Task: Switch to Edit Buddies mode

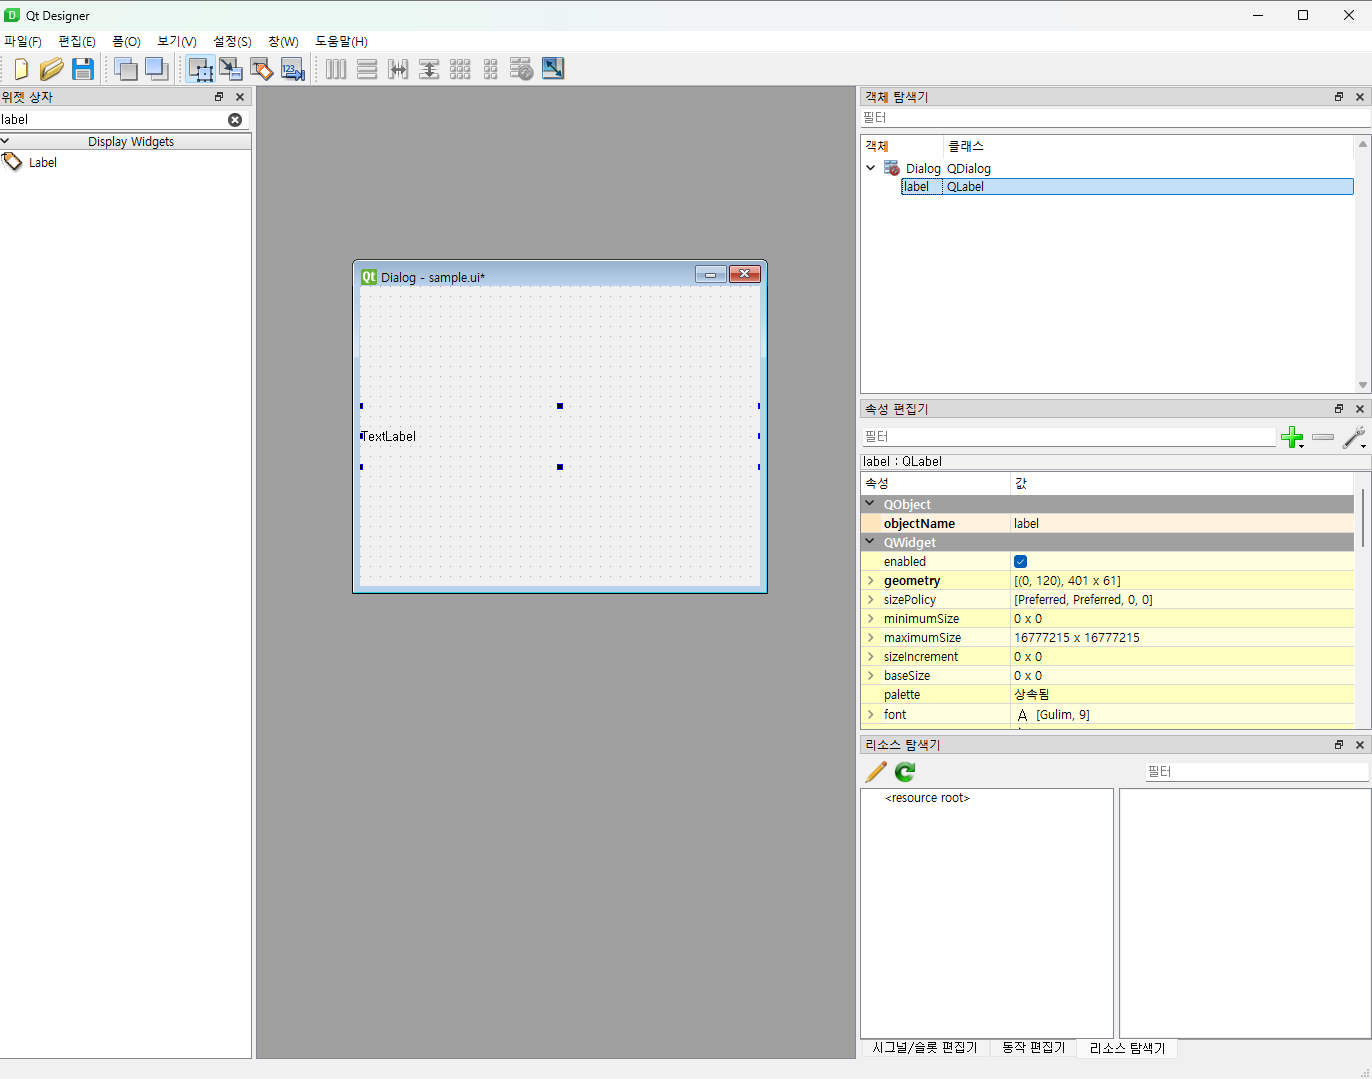Action: tap(262, 69)
